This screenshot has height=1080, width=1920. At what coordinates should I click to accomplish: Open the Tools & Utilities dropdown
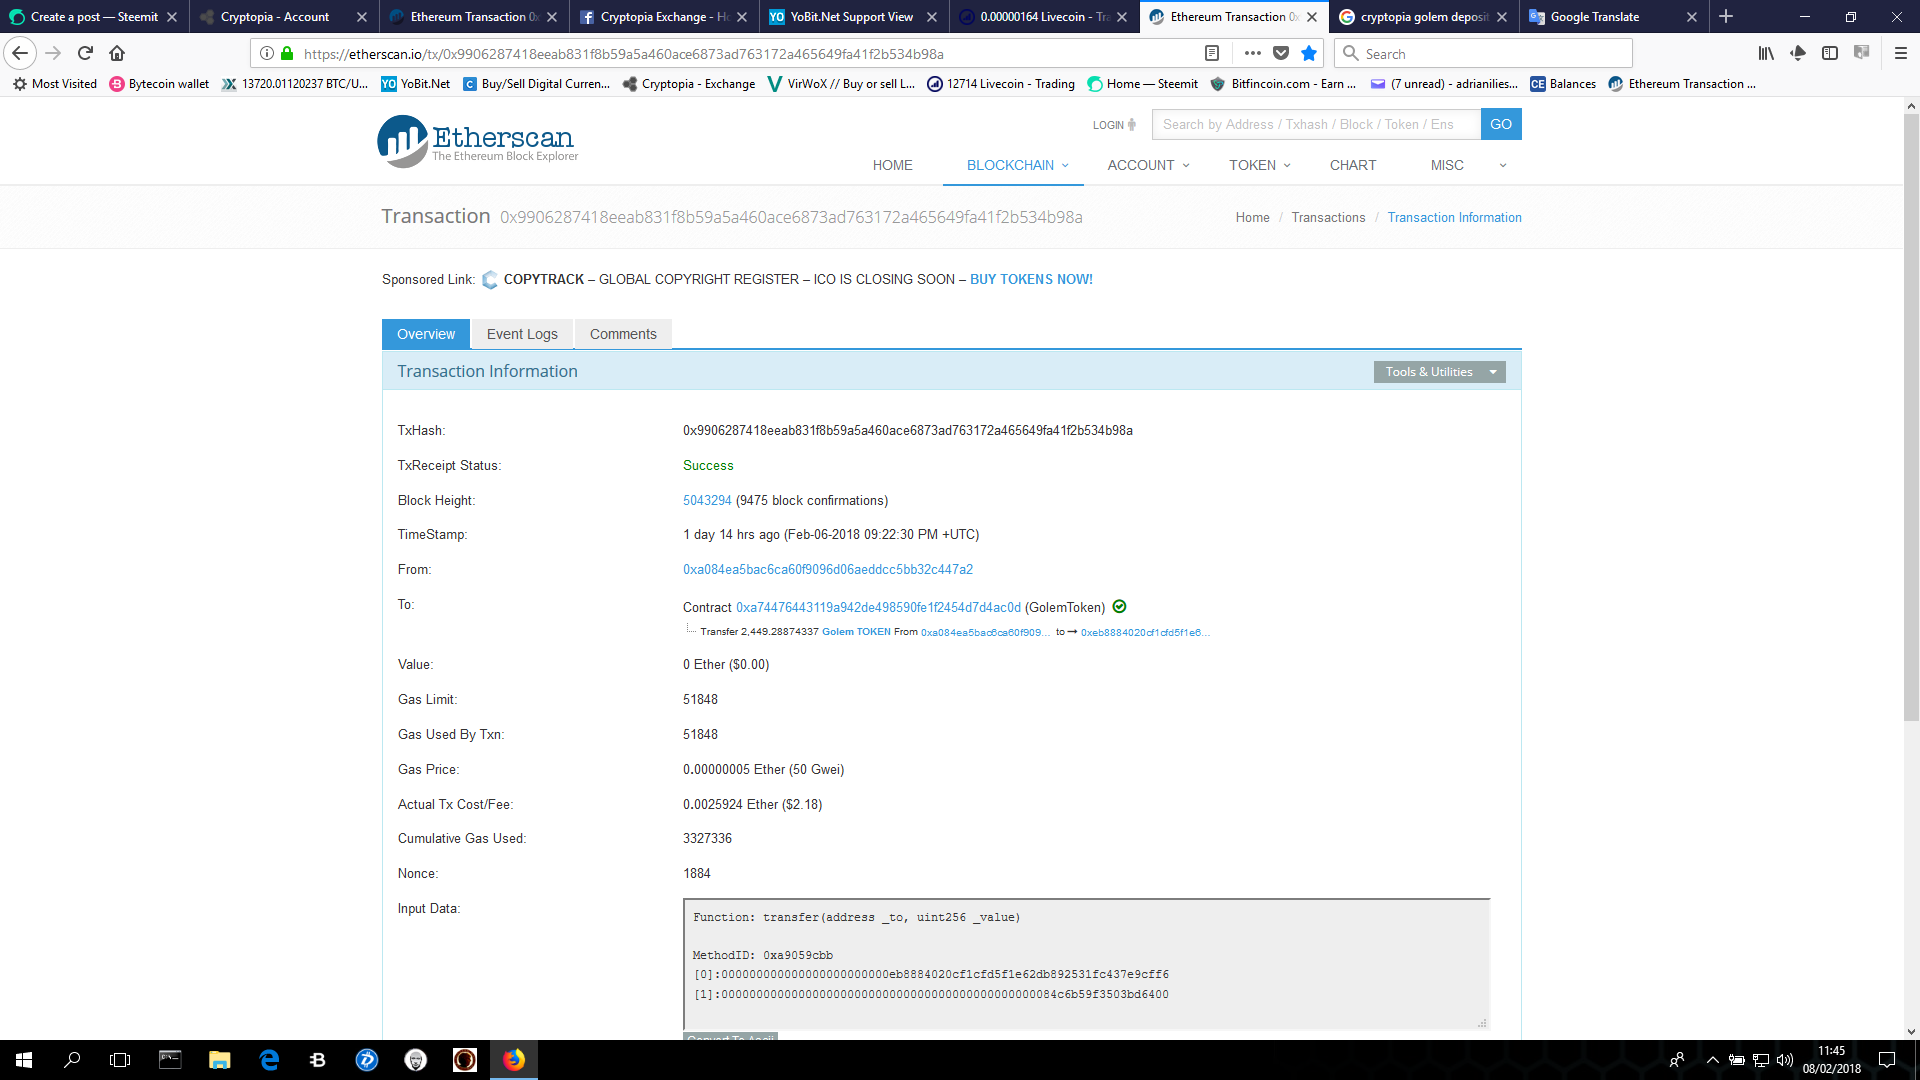1438,371
